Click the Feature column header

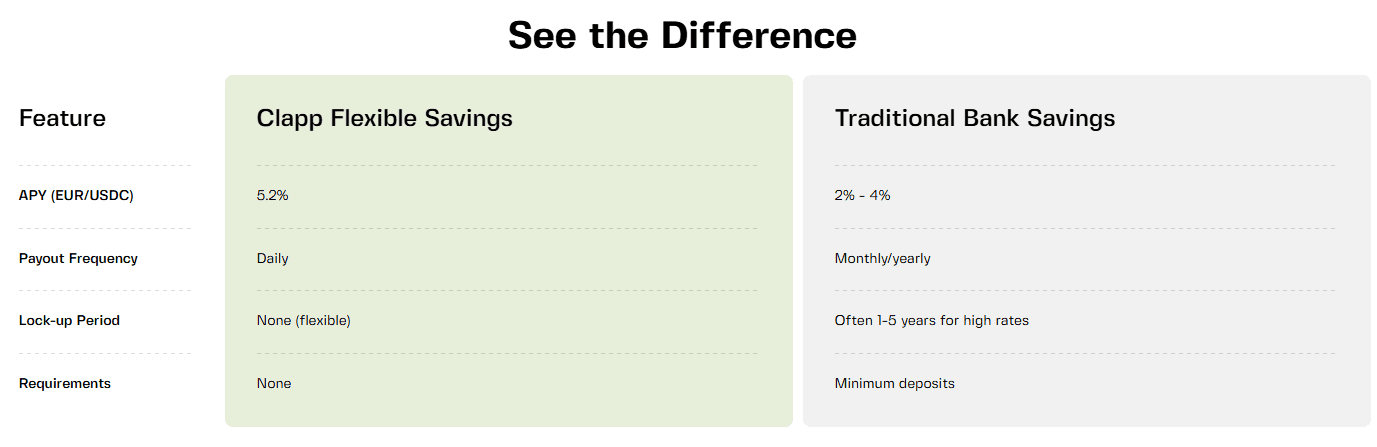click(62, 118)
